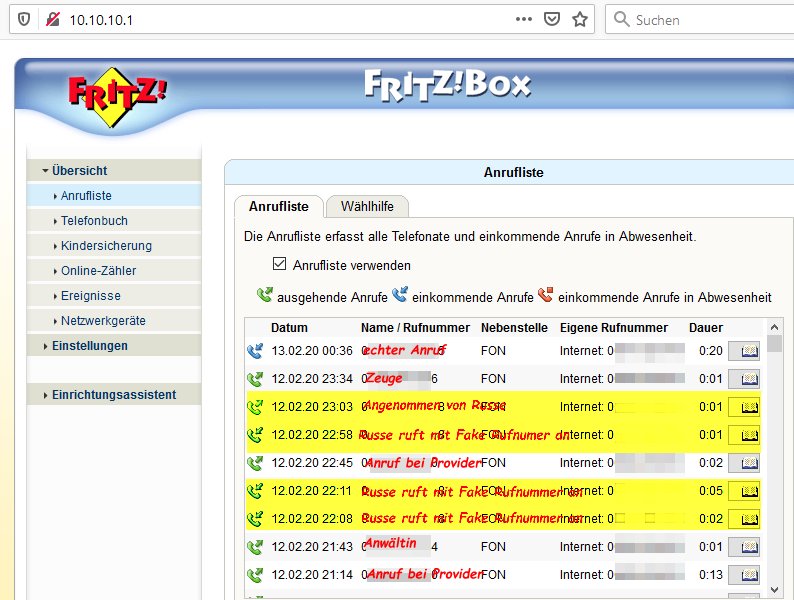The image size is (794, 600).
Task: Toggle the 'Anrufliste verwenden' checkbox
Action: pos(280,265)
